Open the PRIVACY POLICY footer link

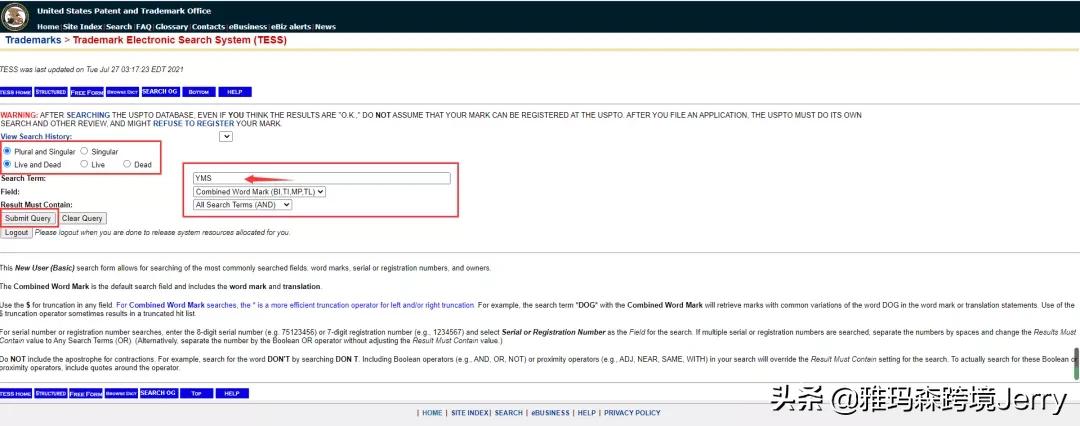click(x=632, y=413)
